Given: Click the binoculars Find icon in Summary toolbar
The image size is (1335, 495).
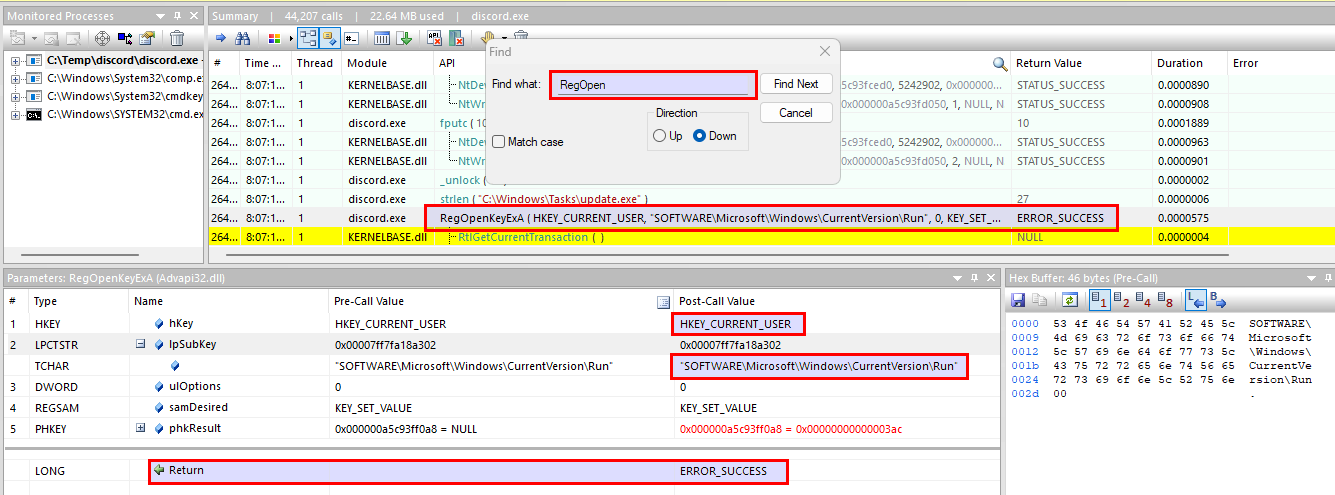Looking at the screenshot, I should pyautogui.click(x=243, y=38).
